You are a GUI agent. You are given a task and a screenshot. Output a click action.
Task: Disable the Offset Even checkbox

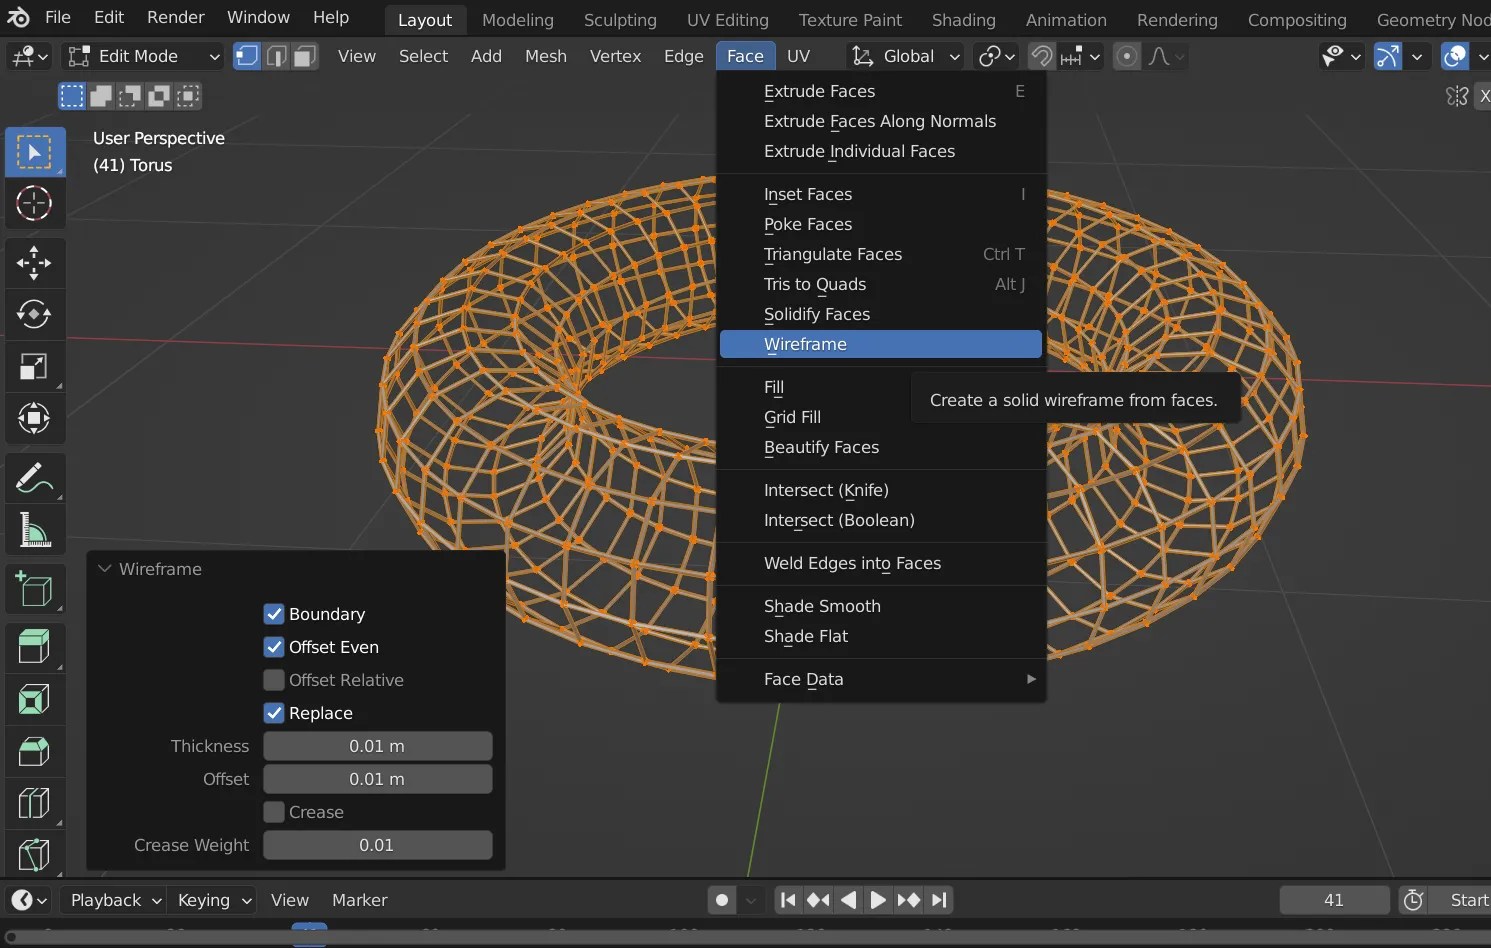(274, 647)
